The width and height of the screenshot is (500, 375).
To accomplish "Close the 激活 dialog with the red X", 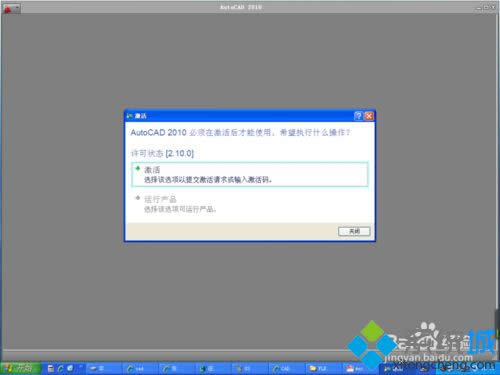I will click(x=369, y=116).
